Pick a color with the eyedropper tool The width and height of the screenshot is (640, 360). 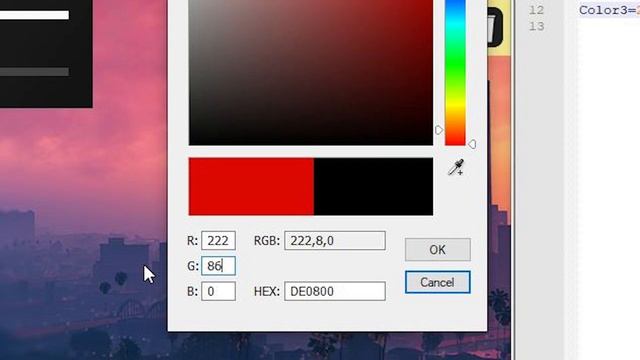pyautogui.click(x=456, y=167)
